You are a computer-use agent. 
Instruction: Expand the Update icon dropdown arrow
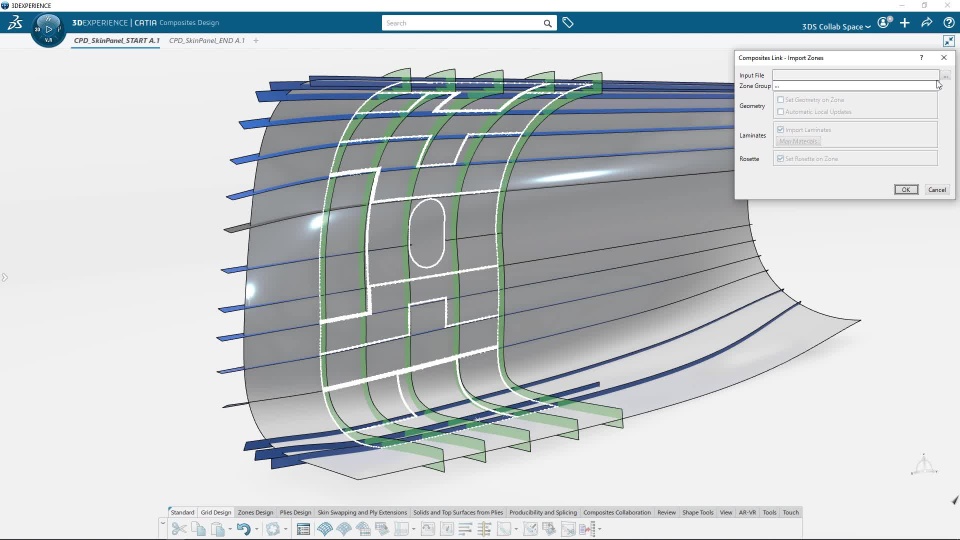click(x=285, y=529)
